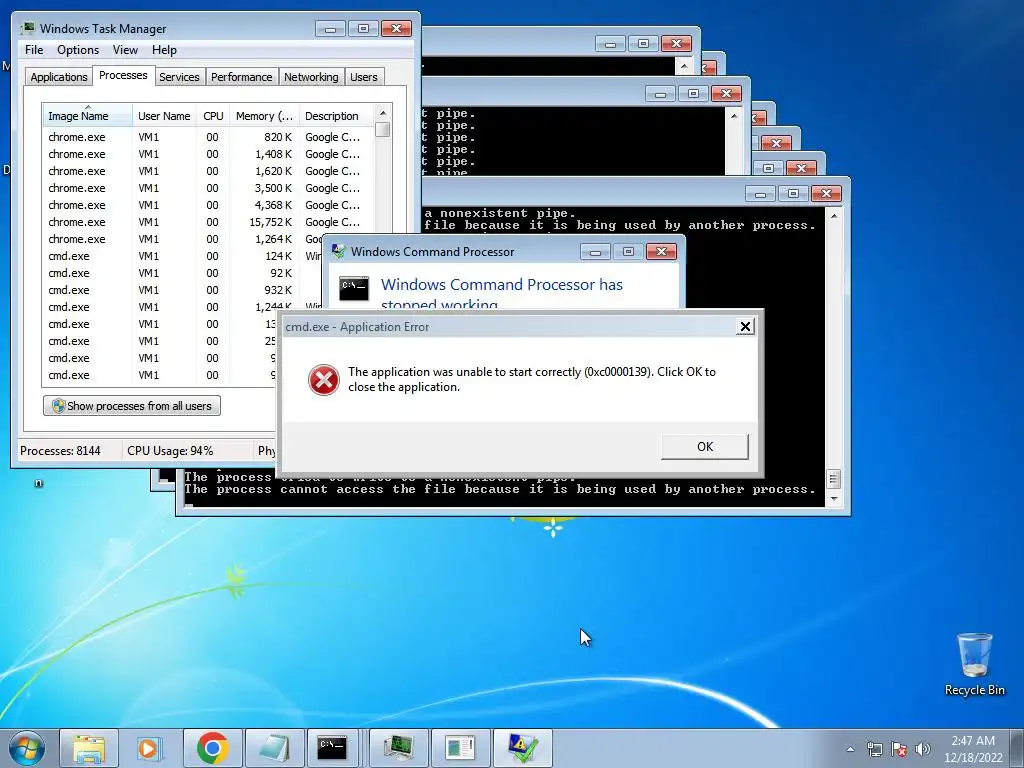Show hidden system tray icons
This screenshot has width=1024, height=768.
[850, 749]
